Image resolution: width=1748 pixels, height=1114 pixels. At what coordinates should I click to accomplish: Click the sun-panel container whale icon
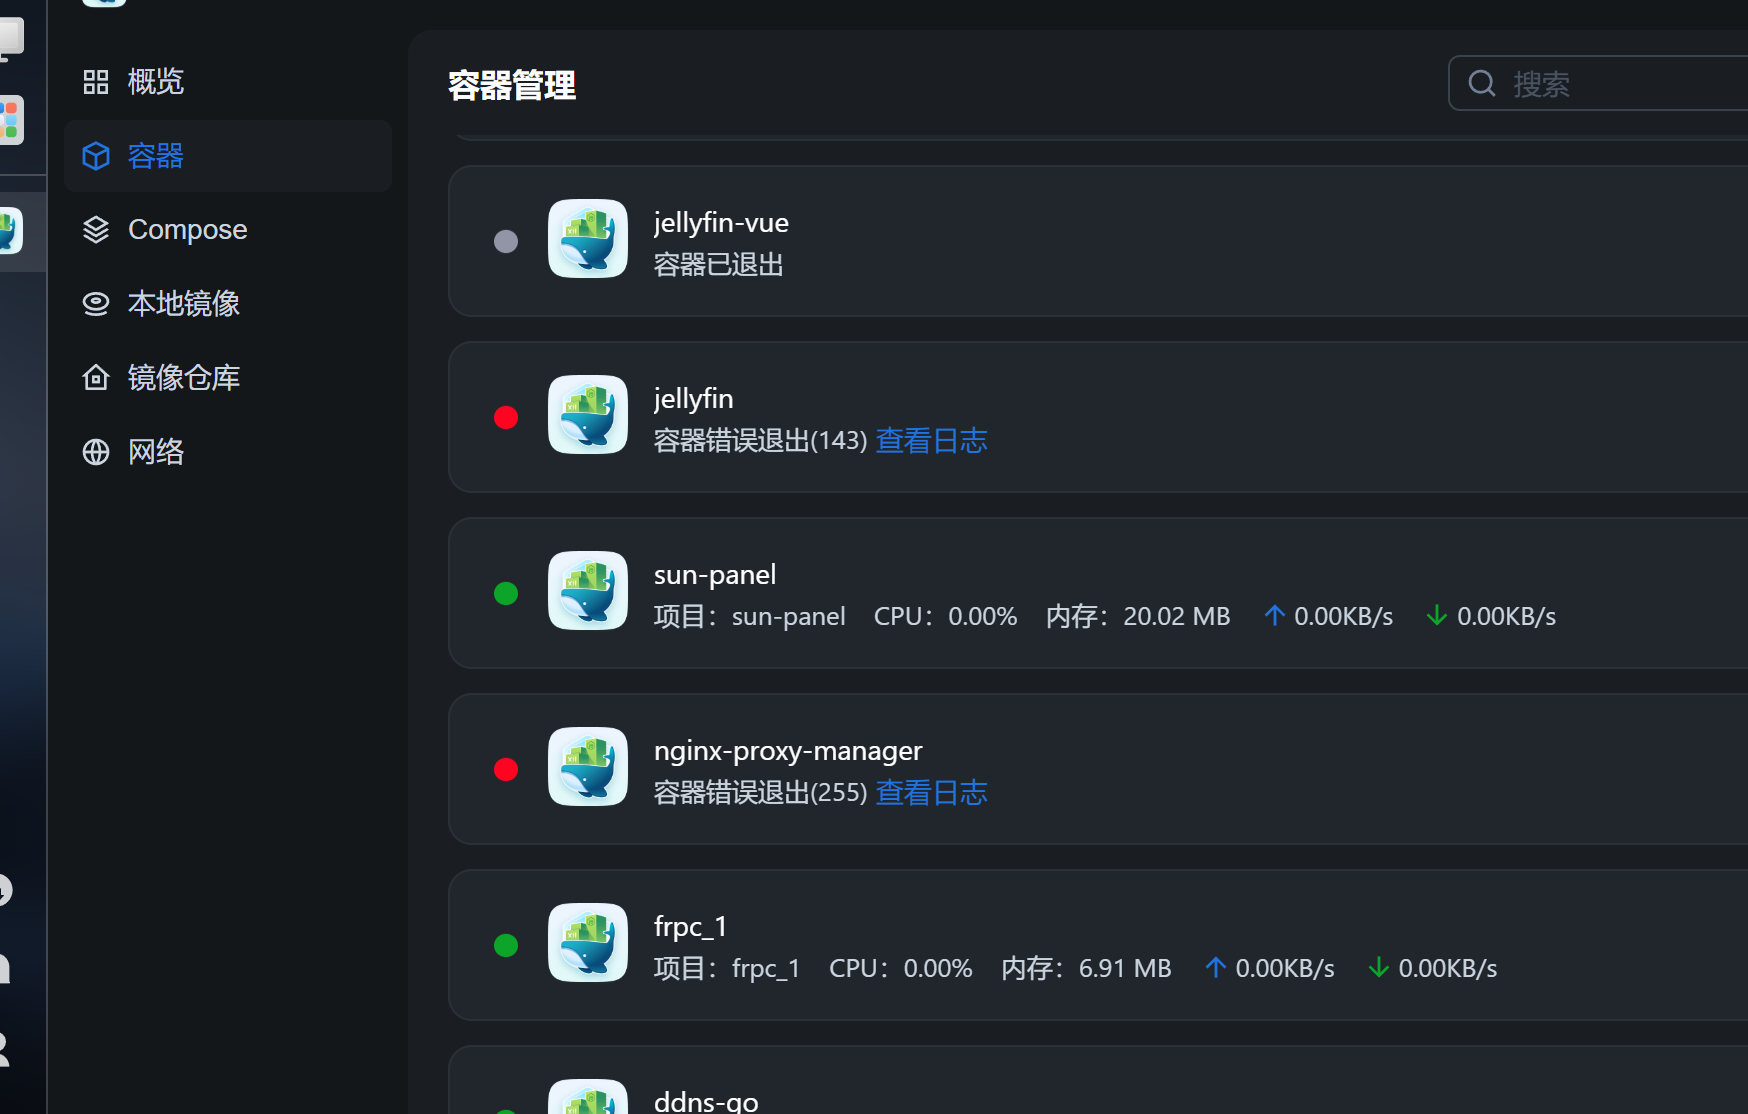coord(588,590)
